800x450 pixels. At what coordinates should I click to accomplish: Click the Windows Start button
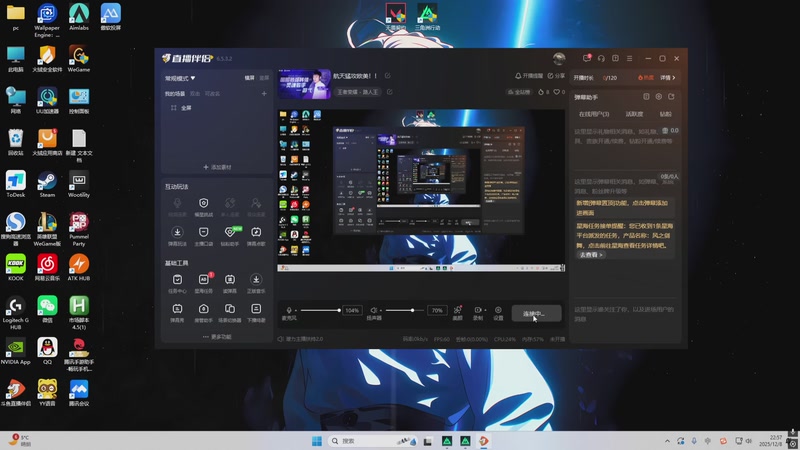tap(317, 441)
